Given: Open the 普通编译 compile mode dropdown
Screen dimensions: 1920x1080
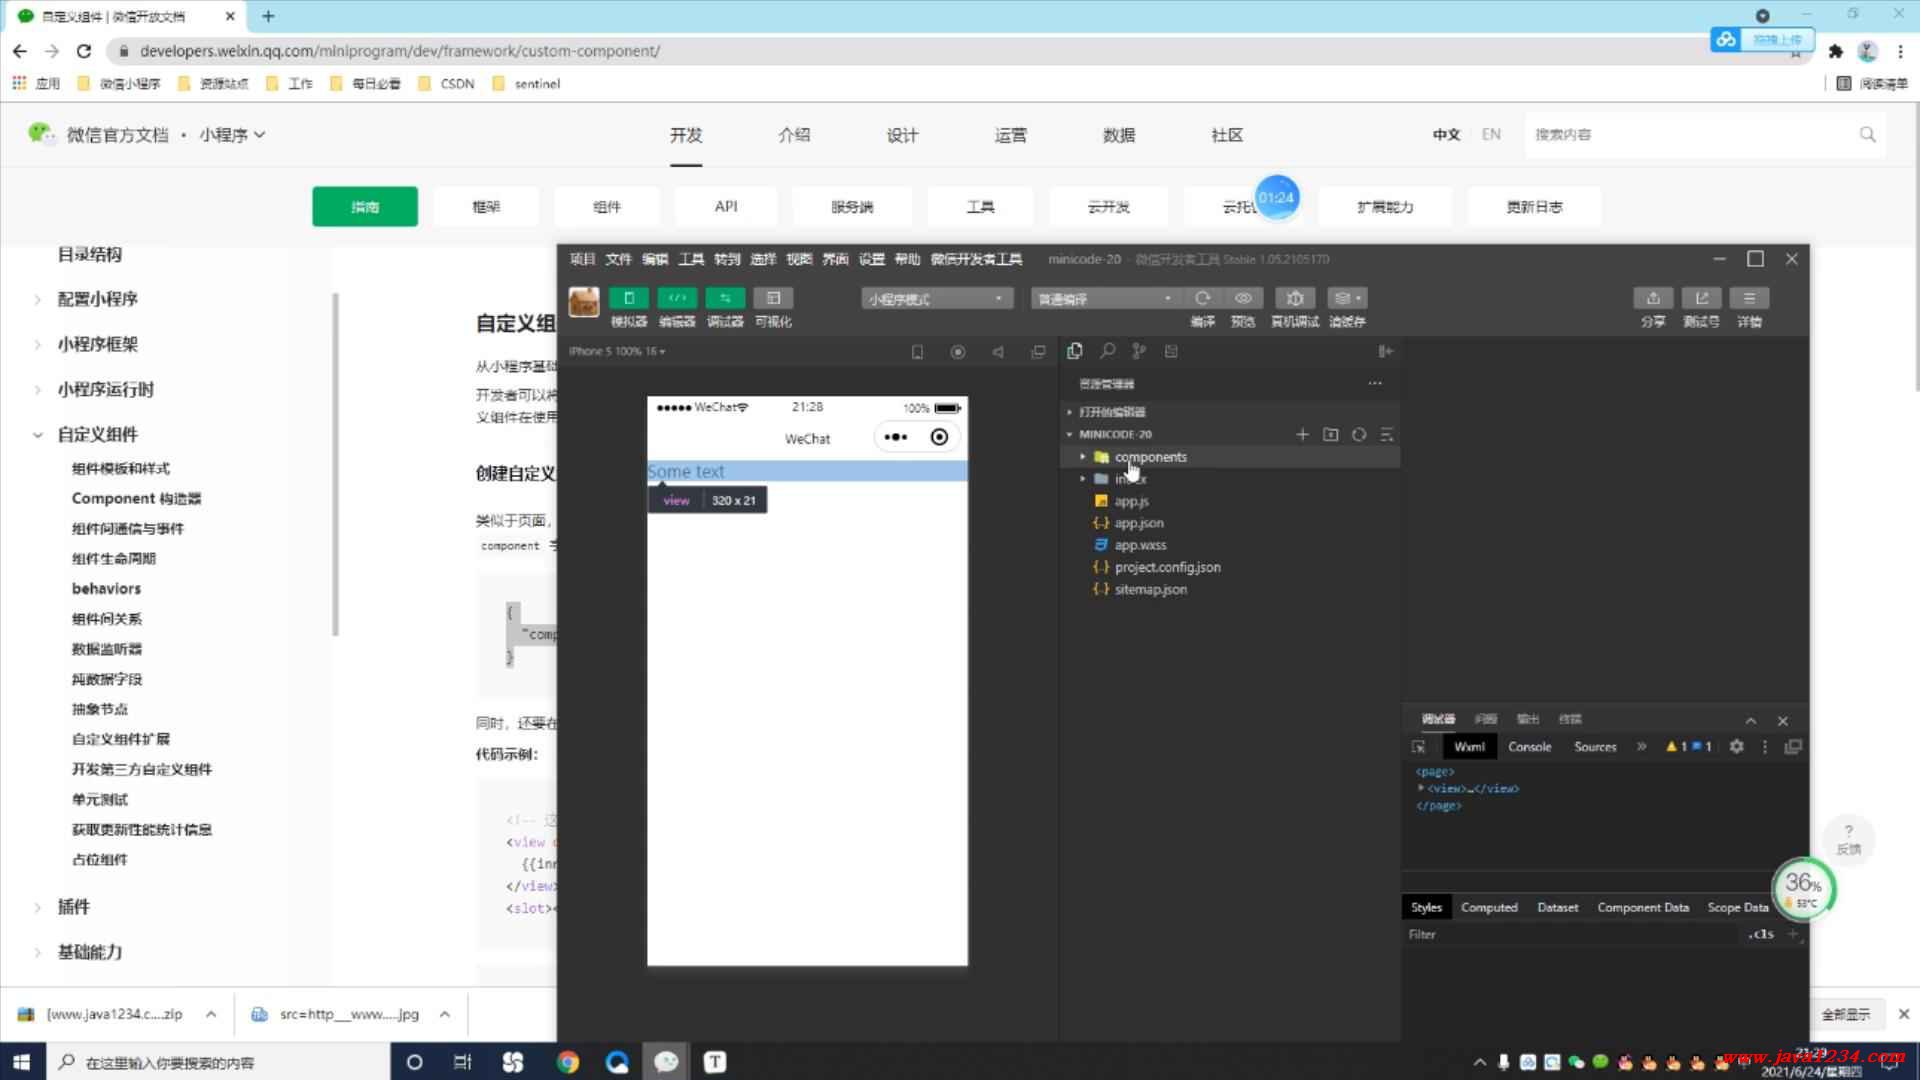Looking at the screenshot, I should 1106,299.
